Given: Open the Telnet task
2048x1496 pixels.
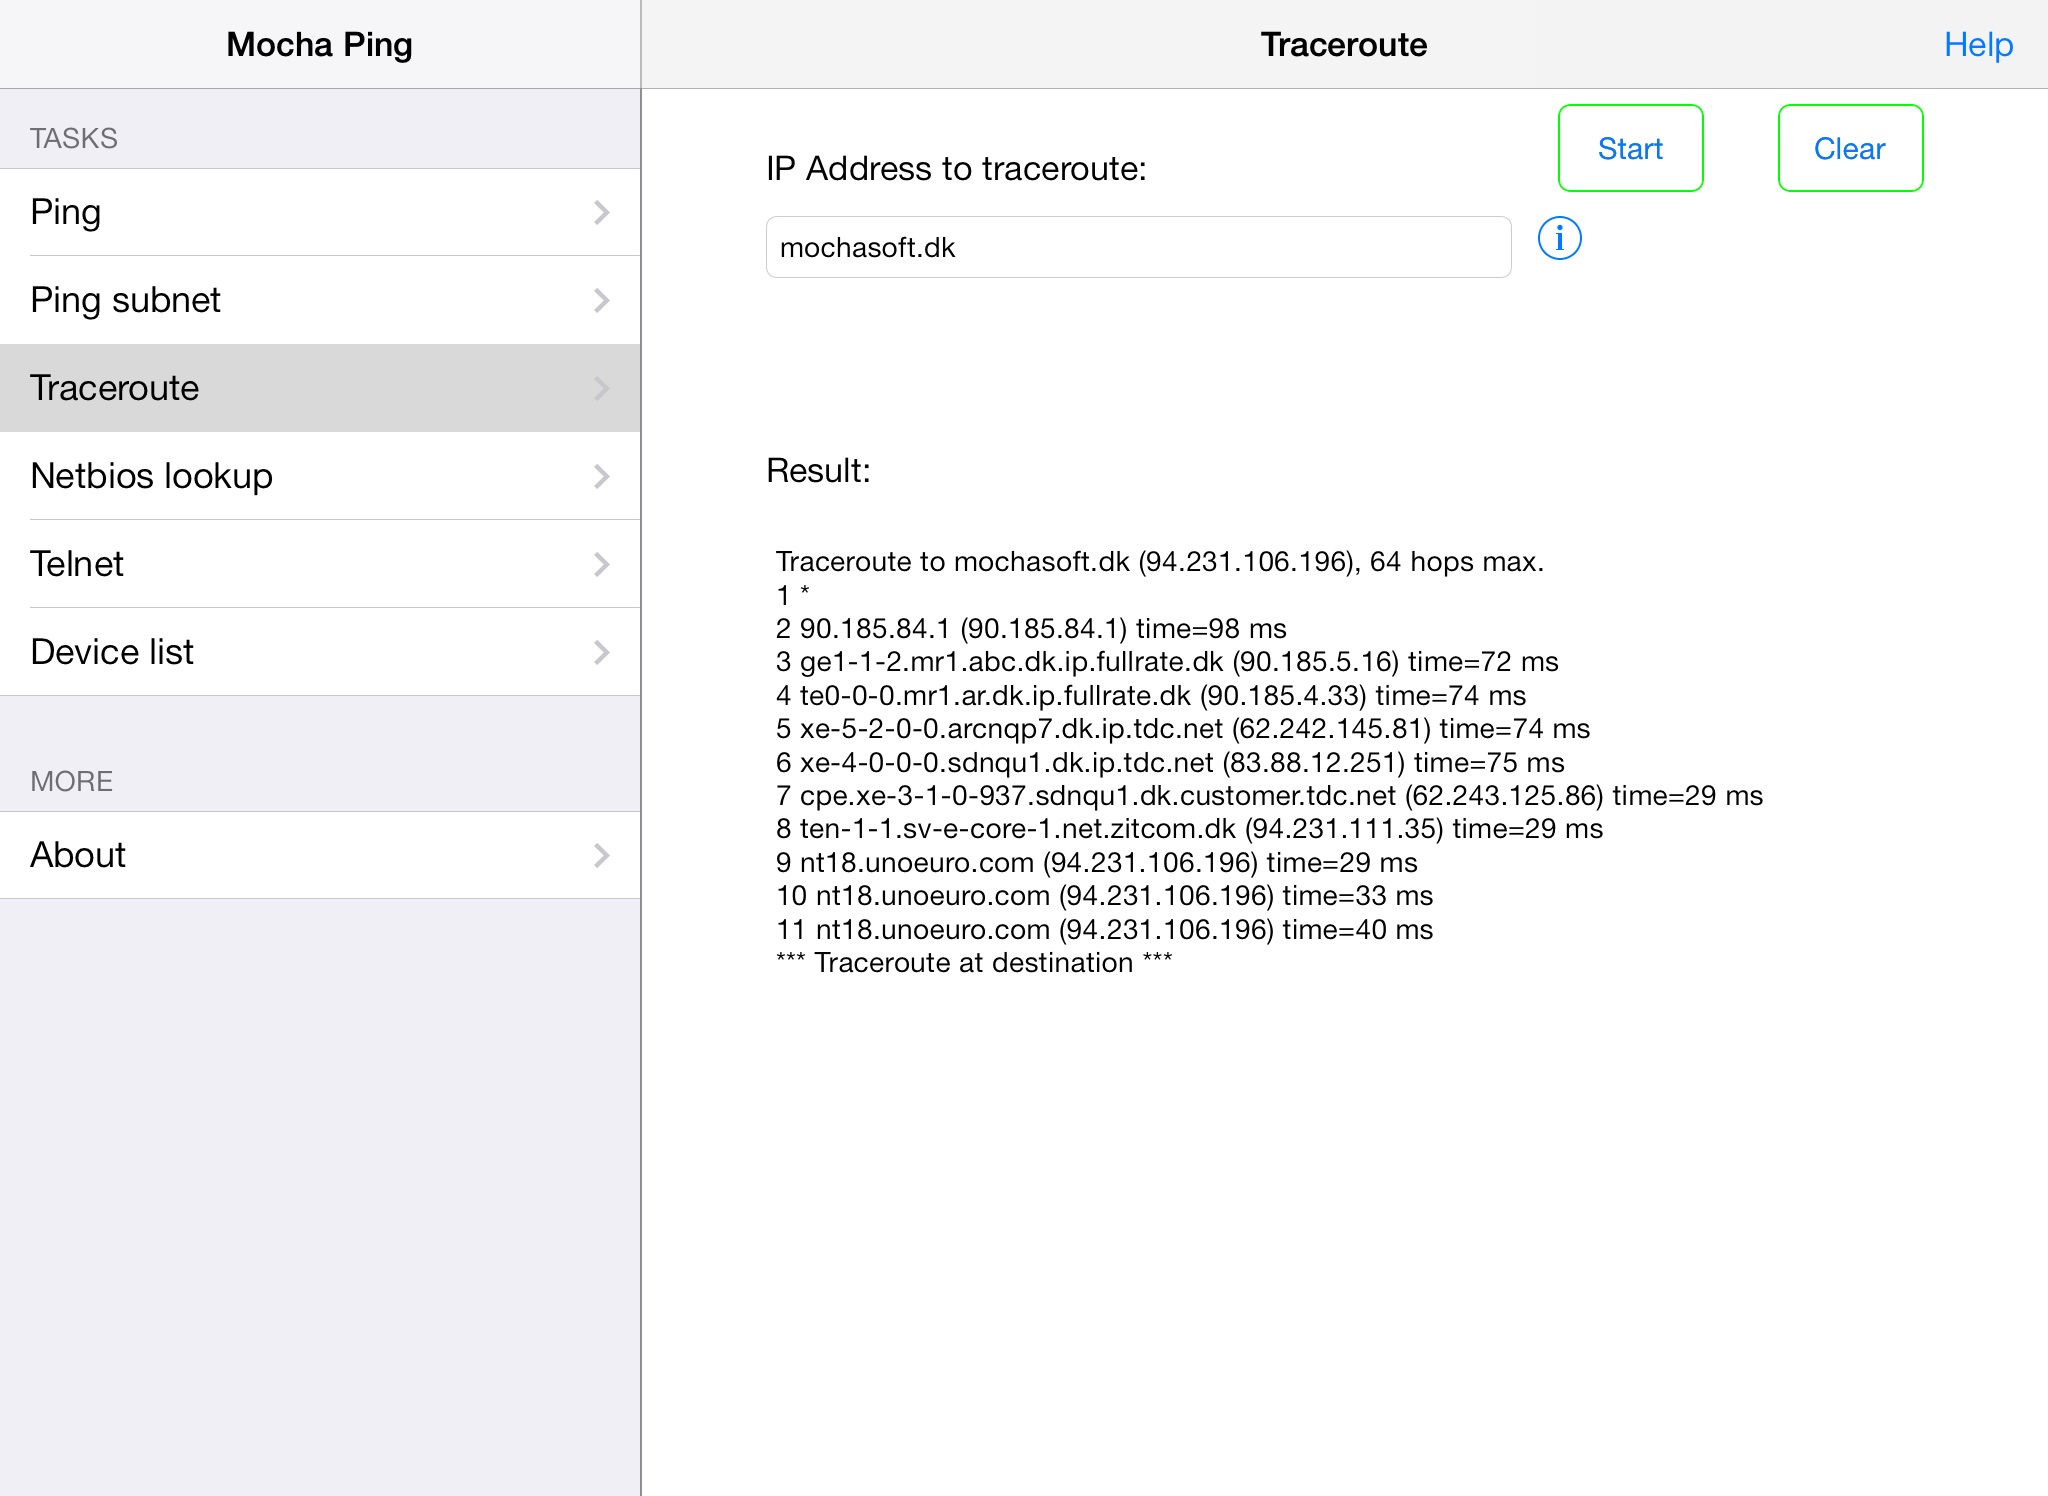Looking at the screenshot, I should point(320,564).
